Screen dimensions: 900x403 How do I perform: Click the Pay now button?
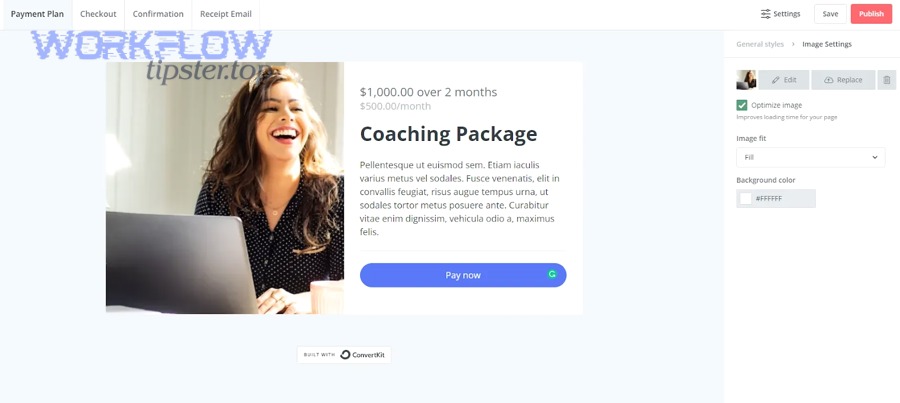point(463,275)
